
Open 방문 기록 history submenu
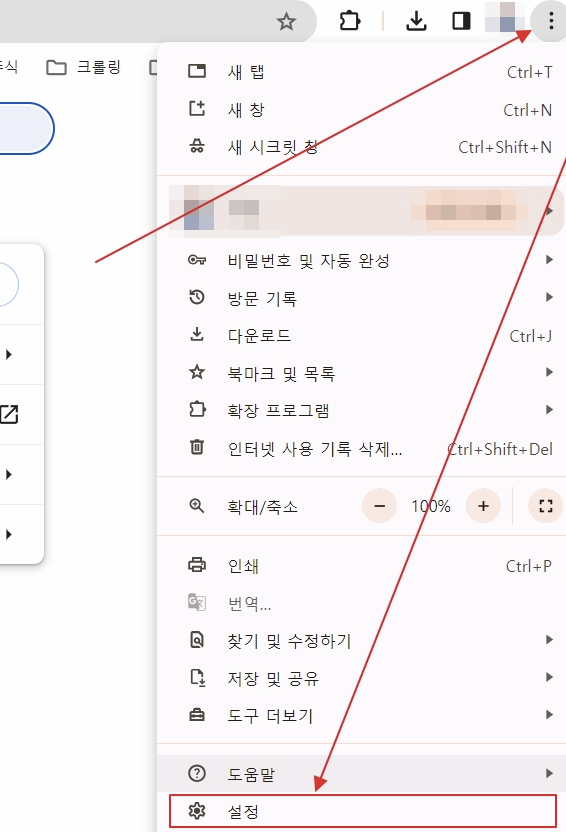tap(362, 298)
